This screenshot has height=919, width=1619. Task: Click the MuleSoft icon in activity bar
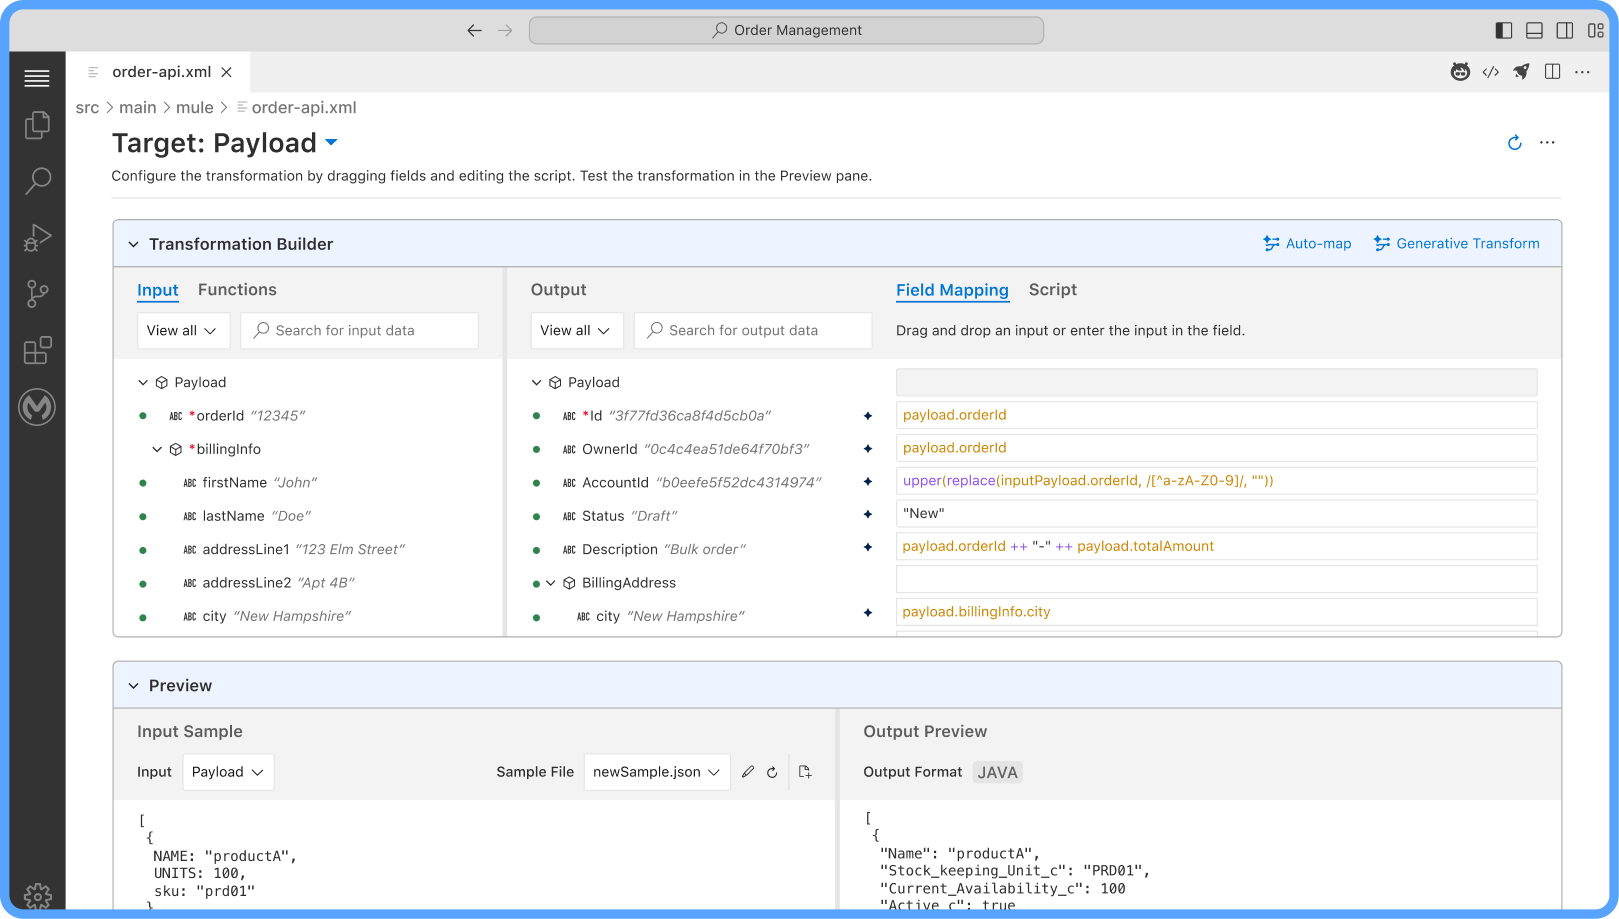(x=37, y=407)
